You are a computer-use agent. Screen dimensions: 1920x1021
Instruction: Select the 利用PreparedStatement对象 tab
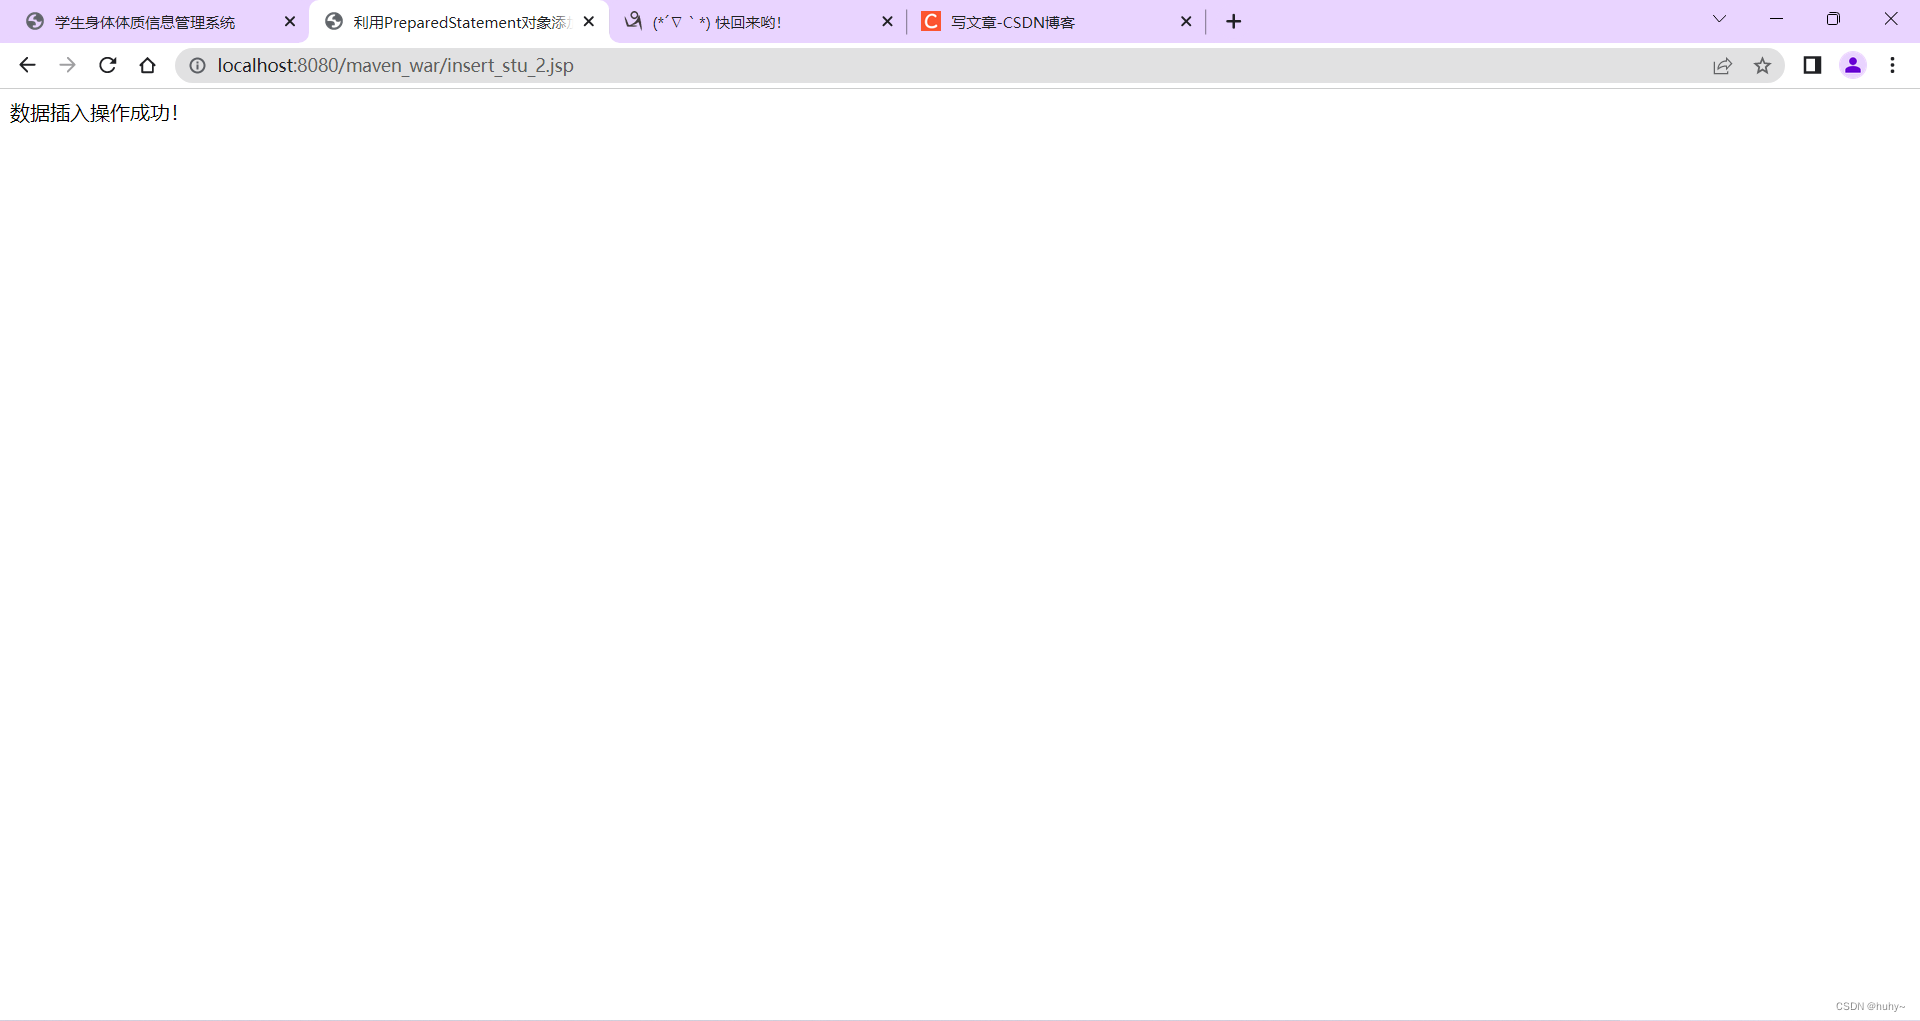click(460, 22)
